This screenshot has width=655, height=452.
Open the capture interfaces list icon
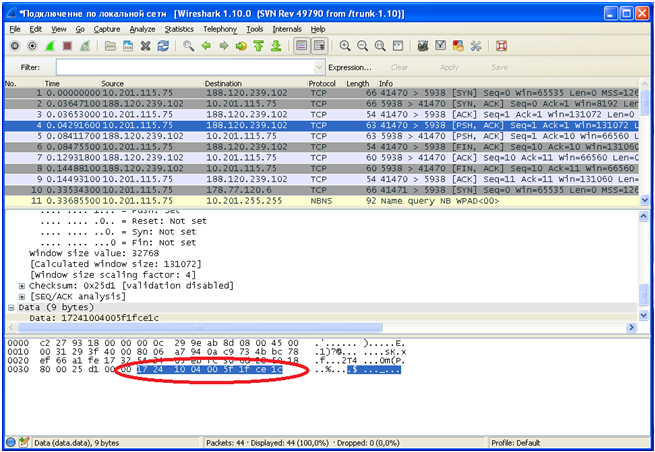[15, 46]
